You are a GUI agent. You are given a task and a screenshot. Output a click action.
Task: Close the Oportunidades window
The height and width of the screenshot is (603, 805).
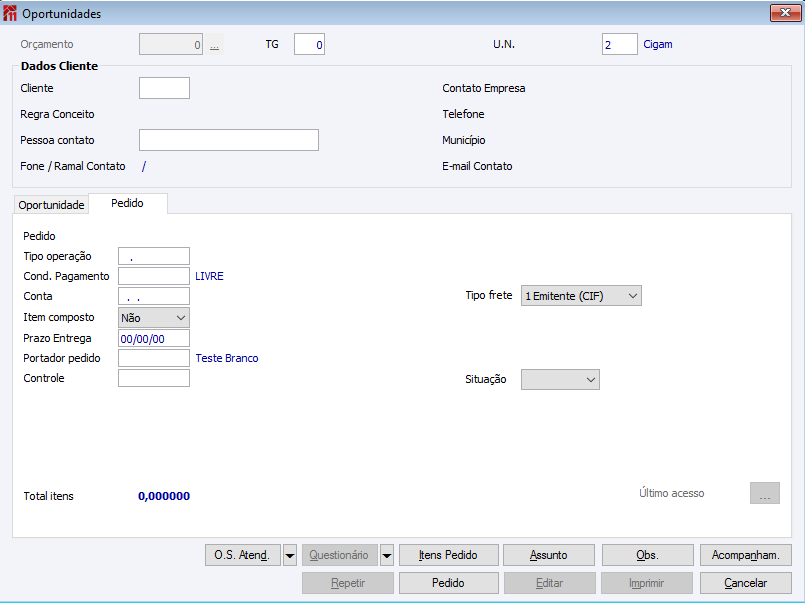[785, 13]
